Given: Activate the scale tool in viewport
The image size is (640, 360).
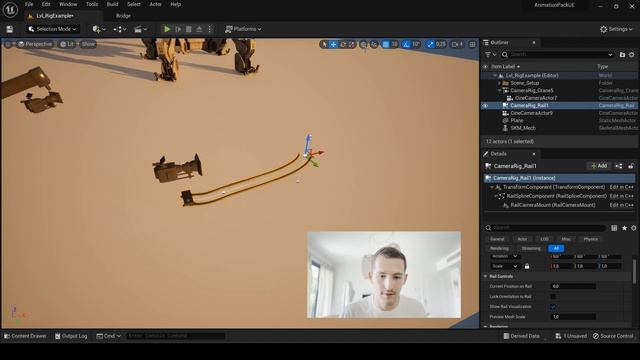Looking at the screenshot, I should (351, 44).
